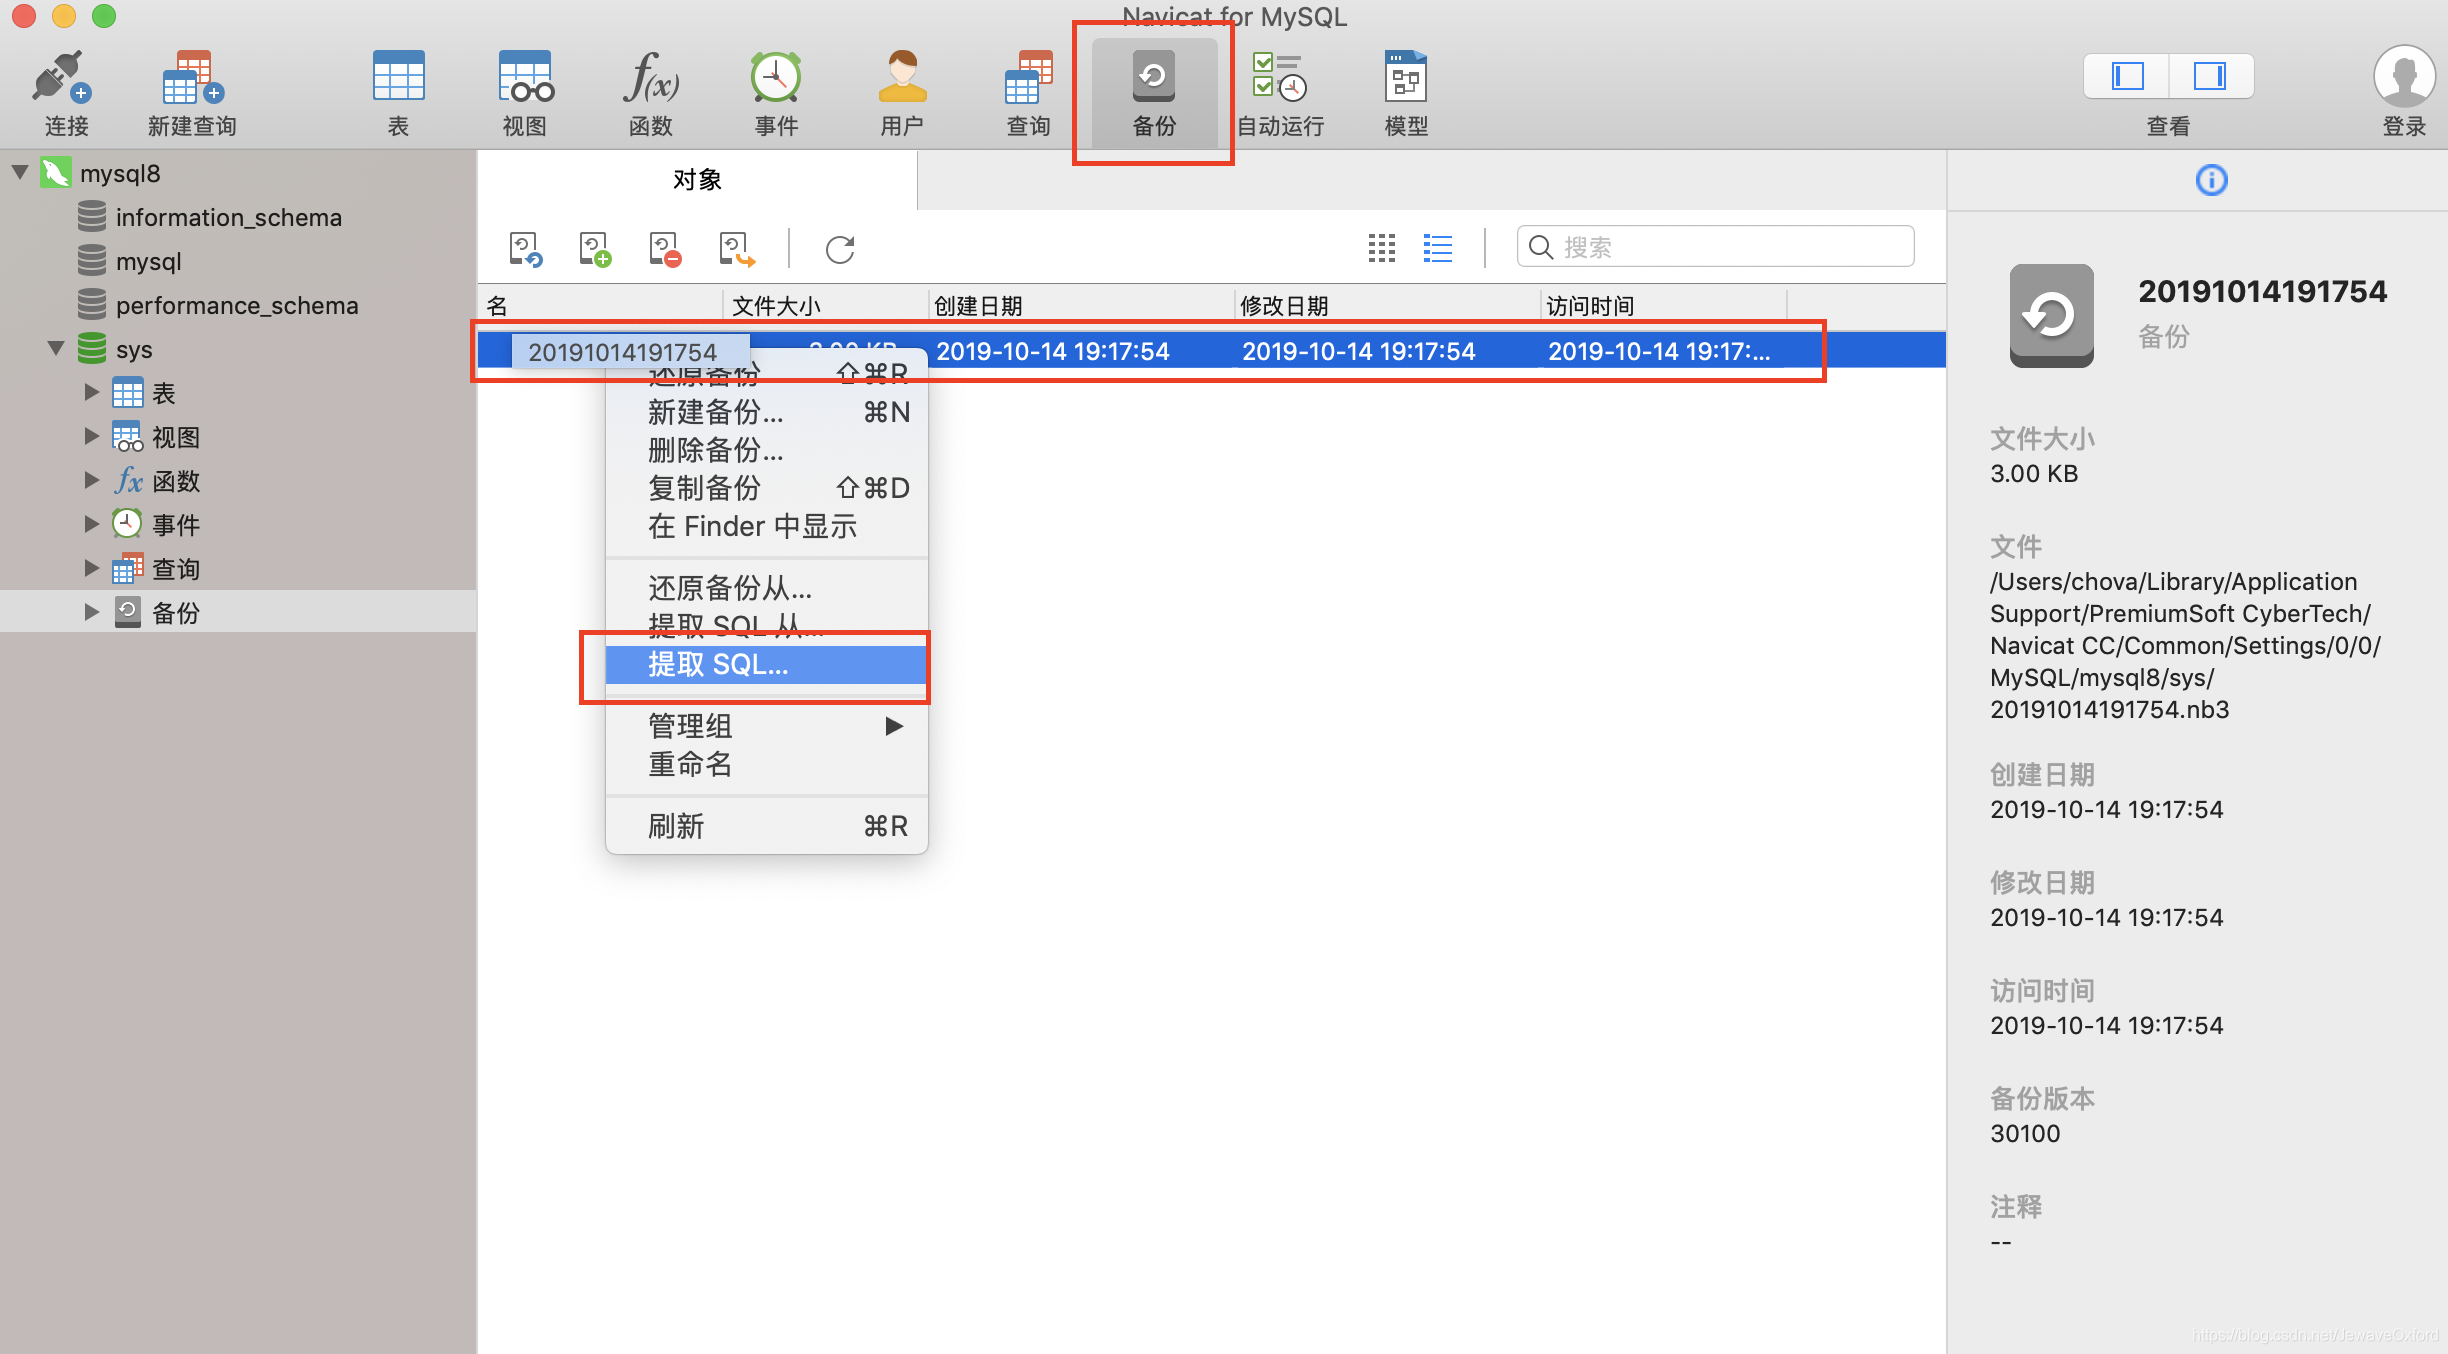Click the 模型 model toolbar icon
The width and height of the screenshot is (2448, 1354).
1405,91
